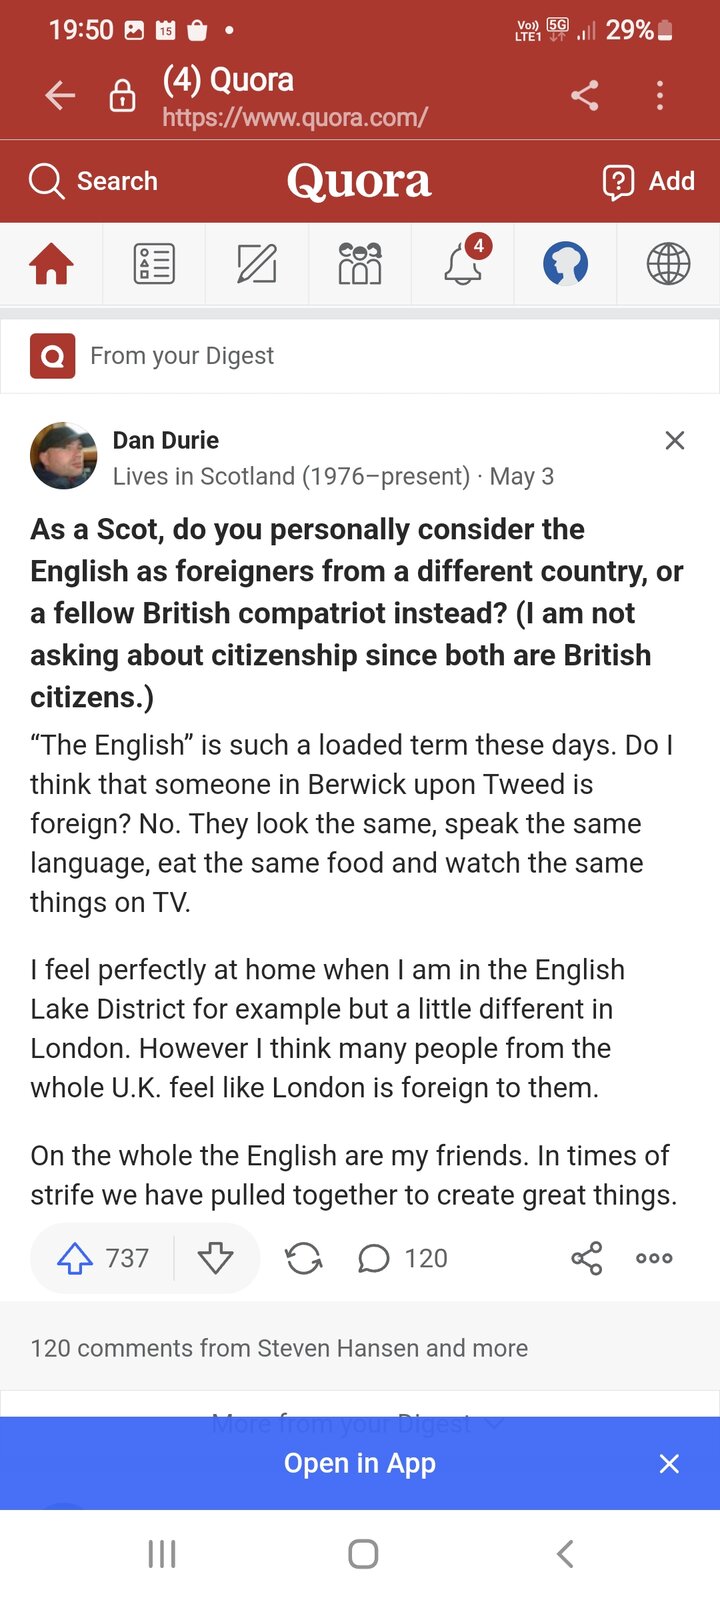Open the 120 comments bubble icon
The height and width of the screenshot is (1600, 720).
coord(374,1258)
